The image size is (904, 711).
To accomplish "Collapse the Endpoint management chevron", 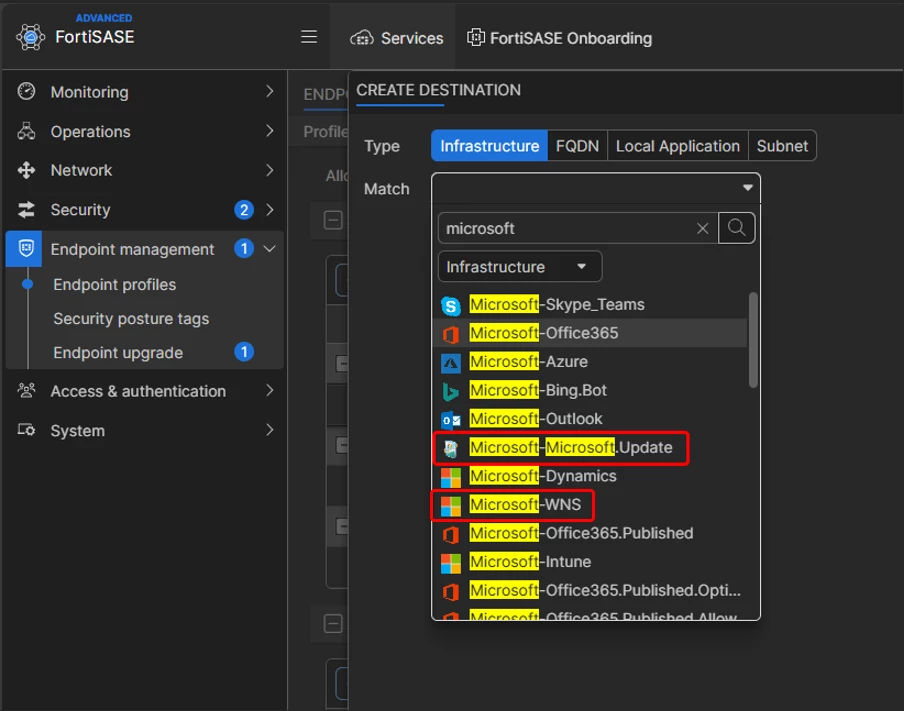I will coord(269,249).
